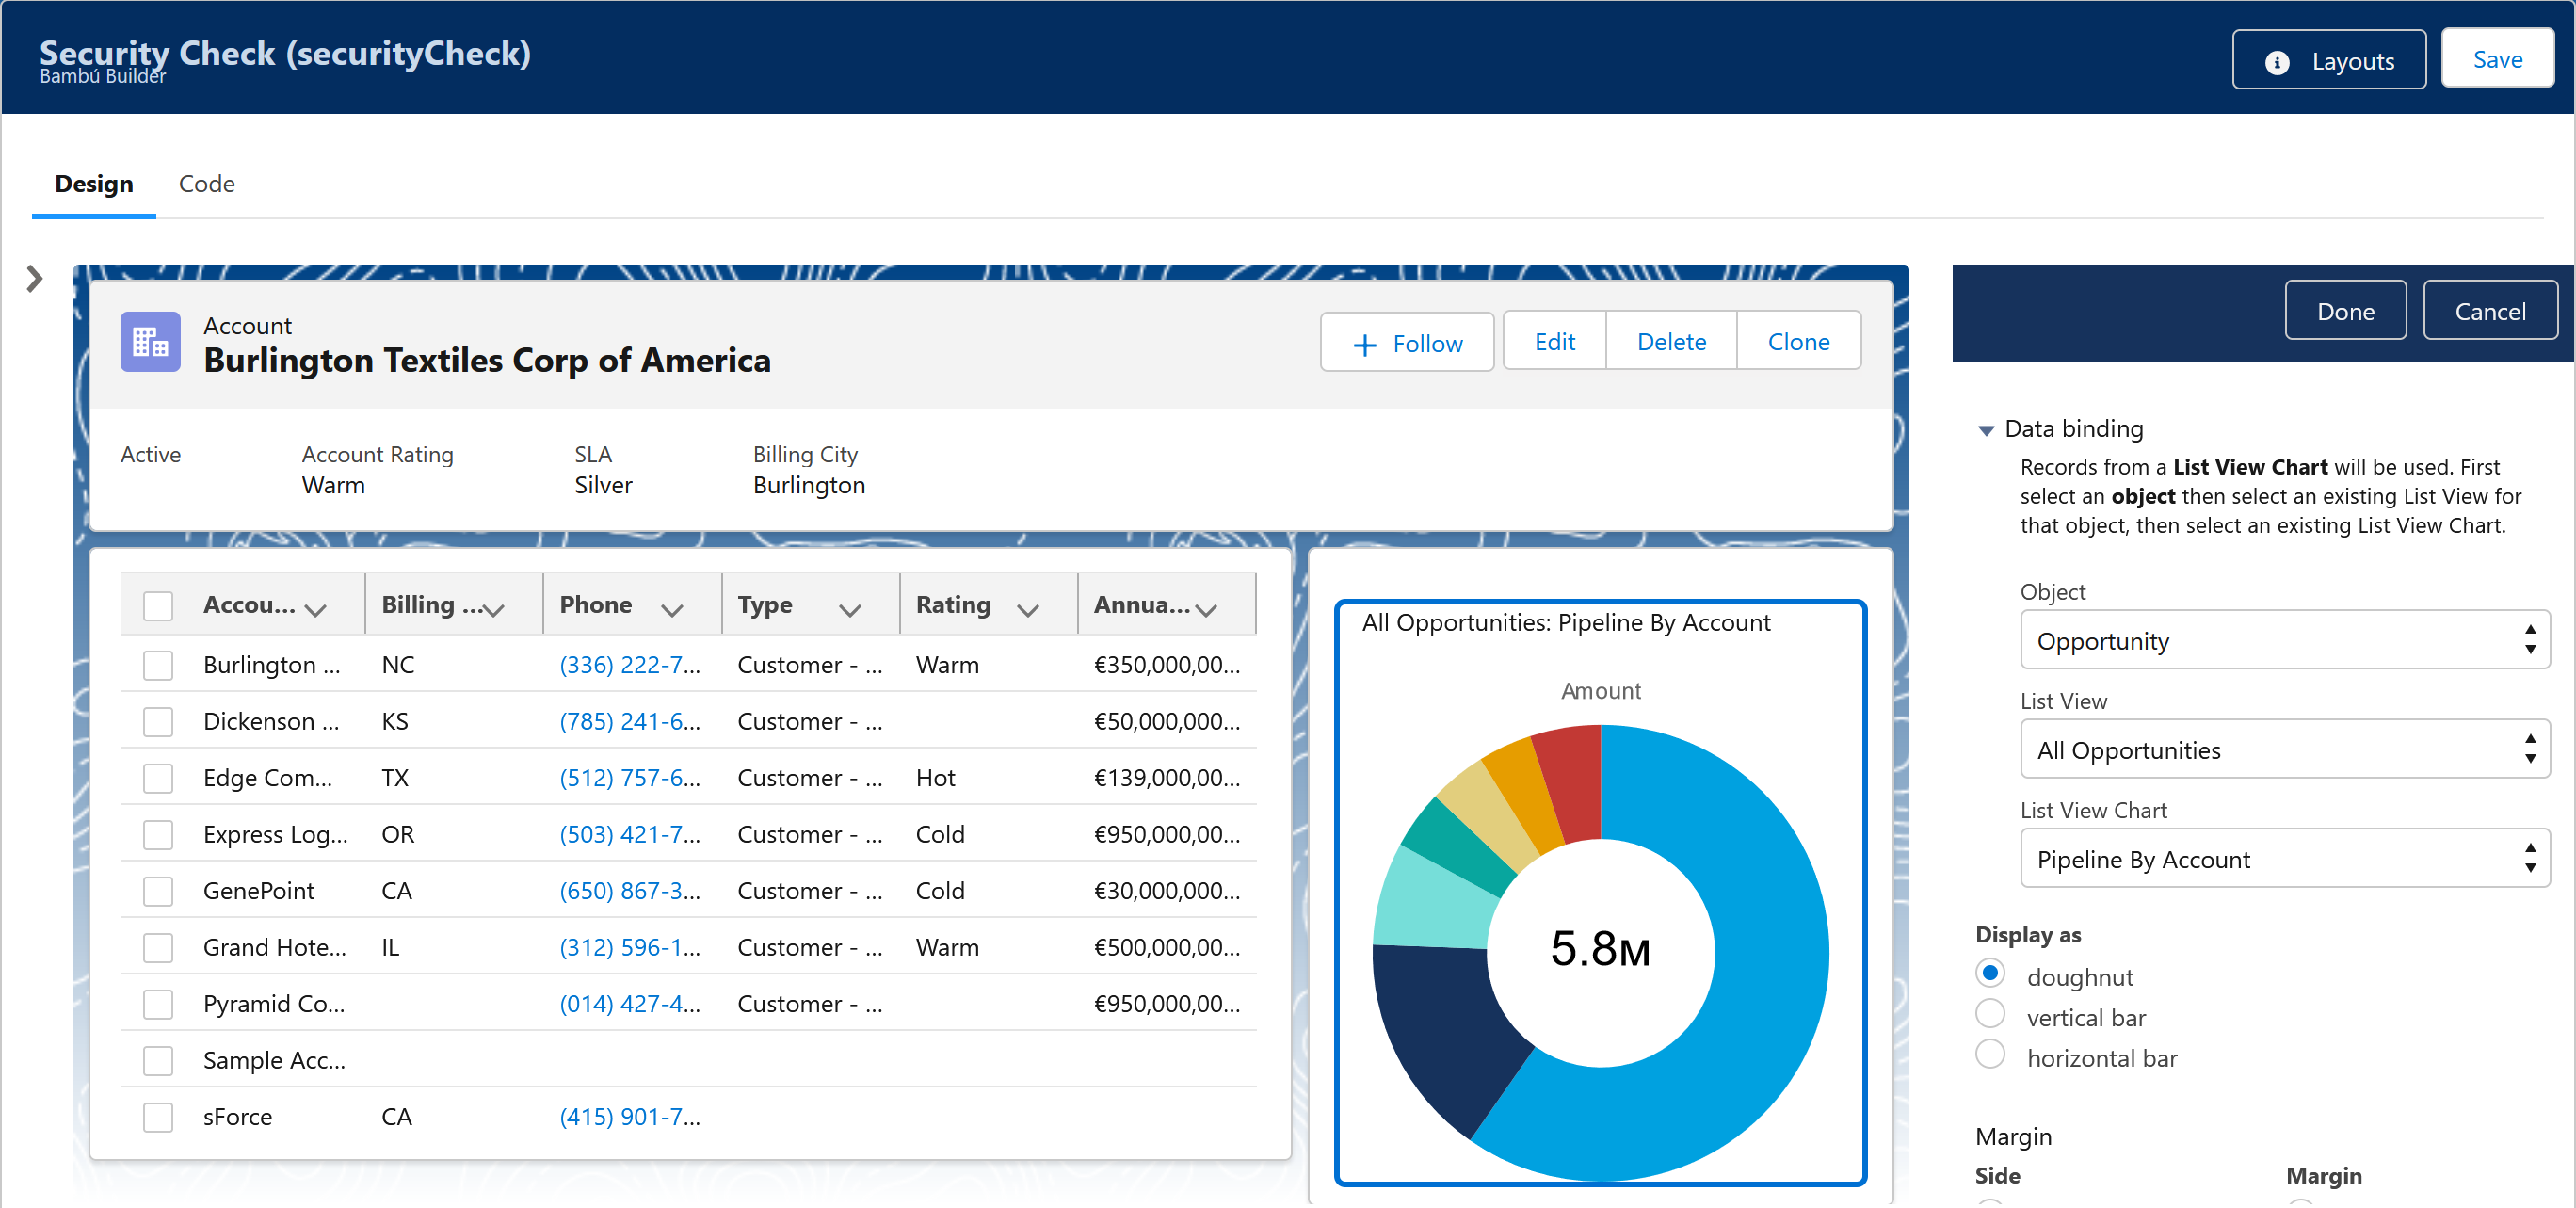
Task: Click the Account building icon
Action: 150,342
